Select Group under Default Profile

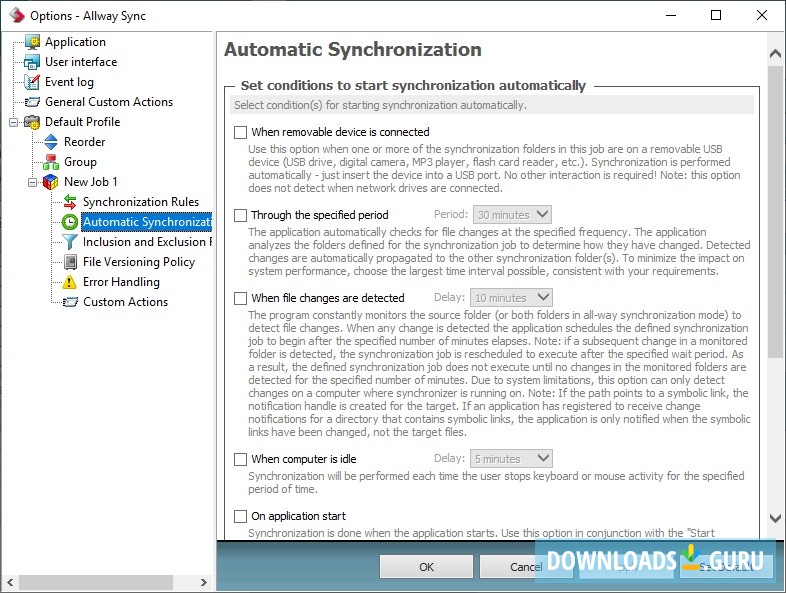80,162
